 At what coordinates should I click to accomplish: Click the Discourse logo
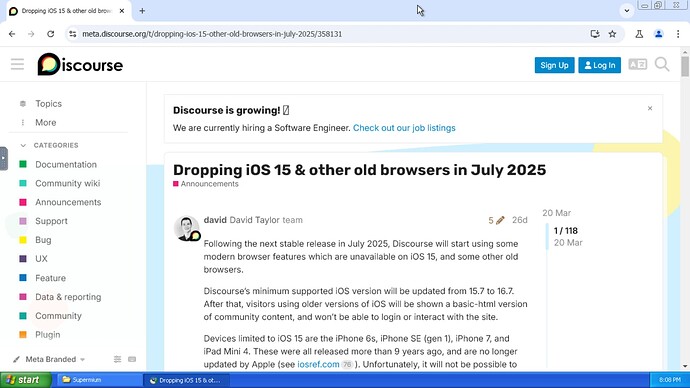80,65
